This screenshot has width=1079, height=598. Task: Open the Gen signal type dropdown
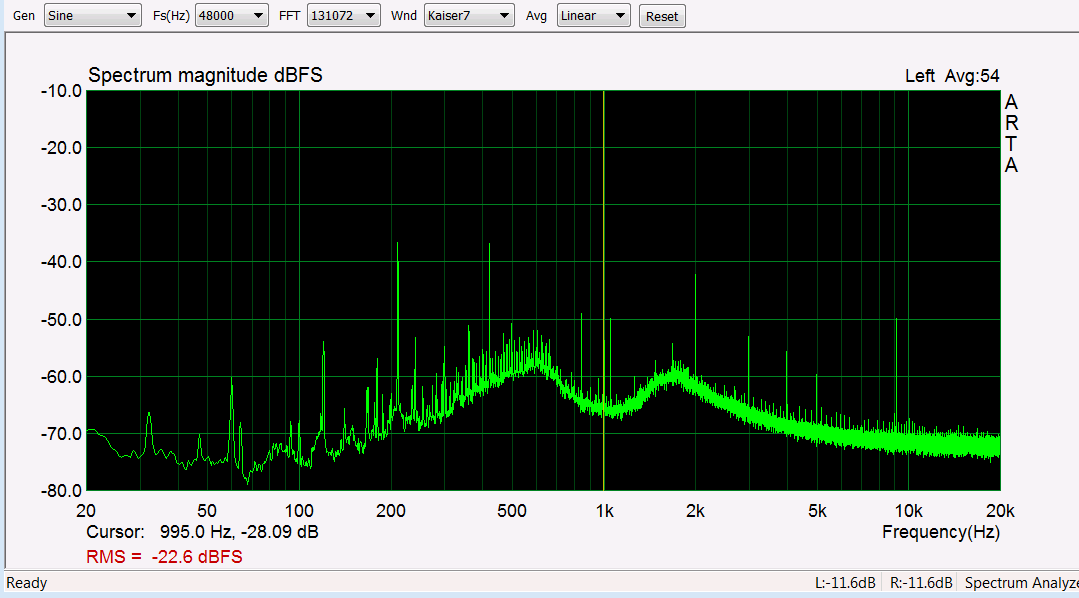(92, 16)
